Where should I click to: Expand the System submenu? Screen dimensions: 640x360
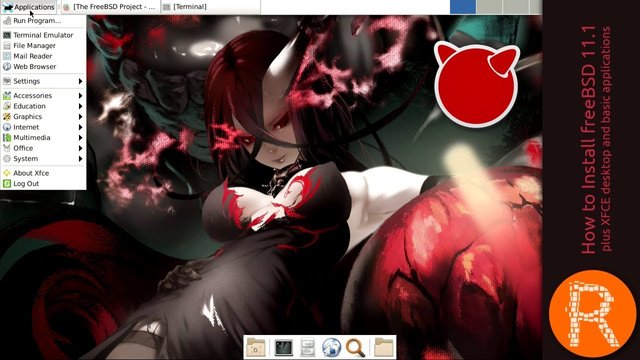43,159
